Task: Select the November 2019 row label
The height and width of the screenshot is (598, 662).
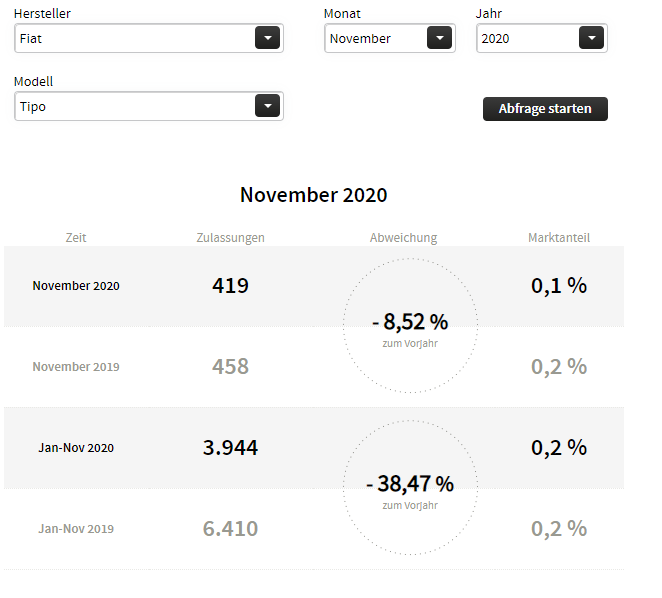Action: [x=76, y=367]
